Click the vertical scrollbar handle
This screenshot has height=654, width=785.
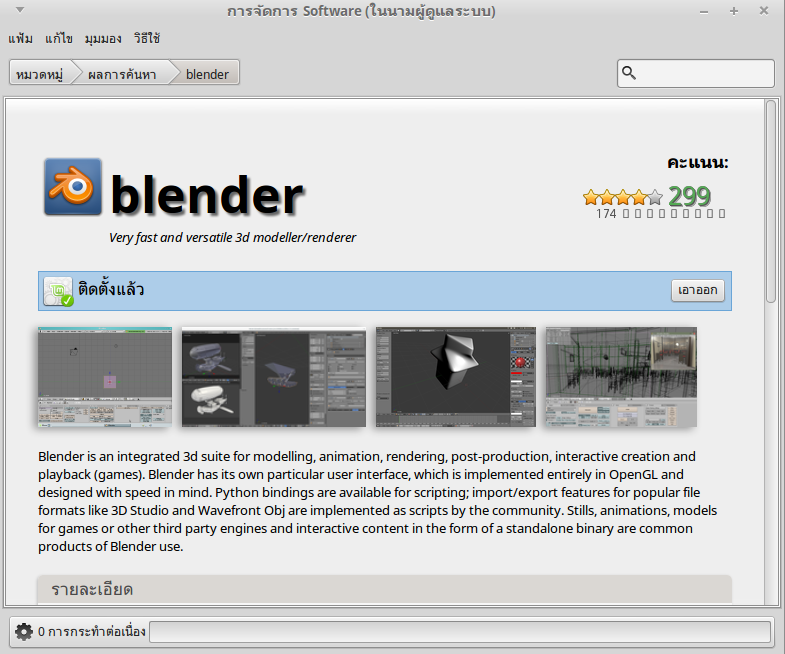pyautogui.click(x=770, y=201)
